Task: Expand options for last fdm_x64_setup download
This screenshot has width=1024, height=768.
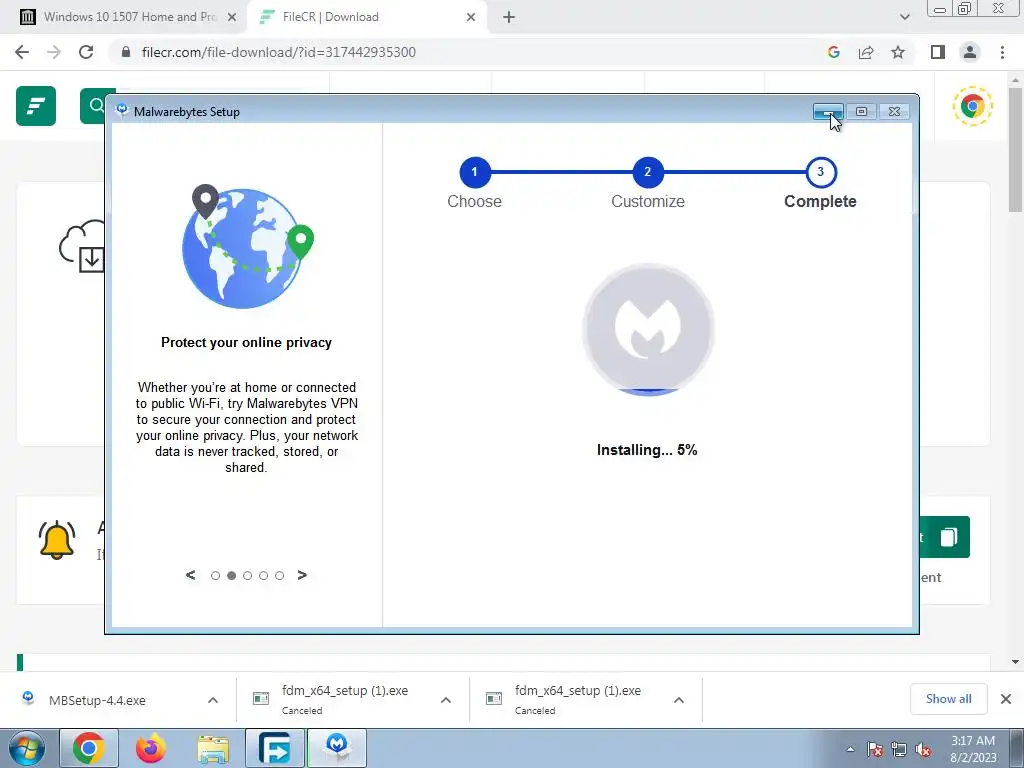Action: tap(679, 700)
